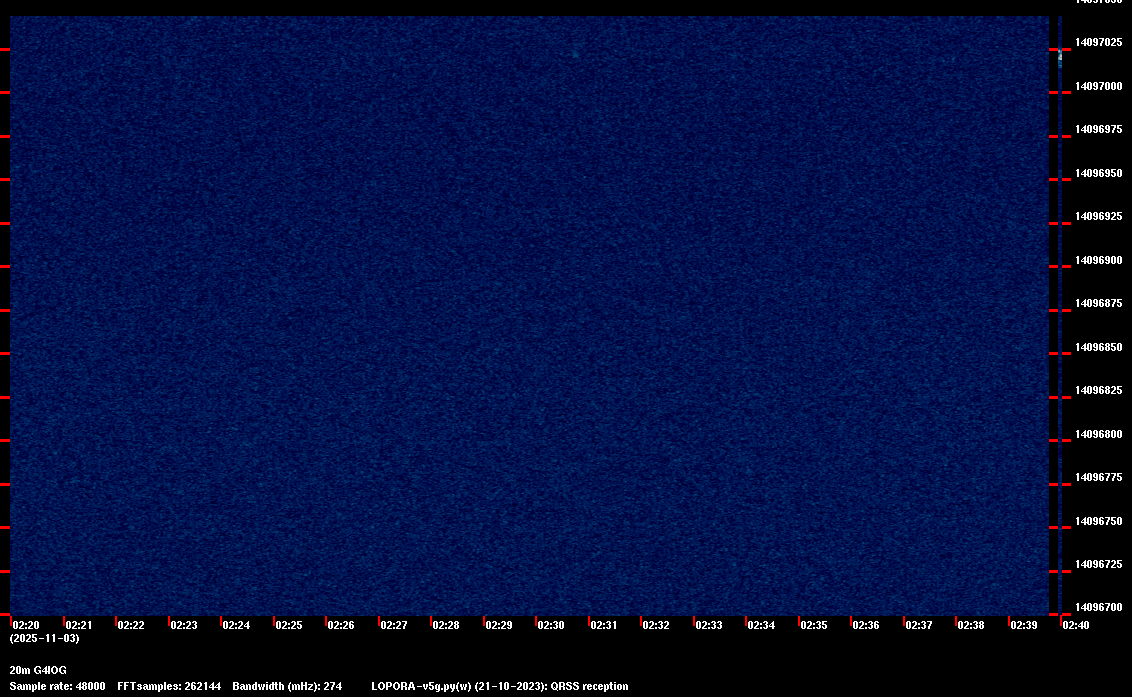Click the 14096800 frequency label
Screen dimensions: 1132x697
coord(1099,434)
